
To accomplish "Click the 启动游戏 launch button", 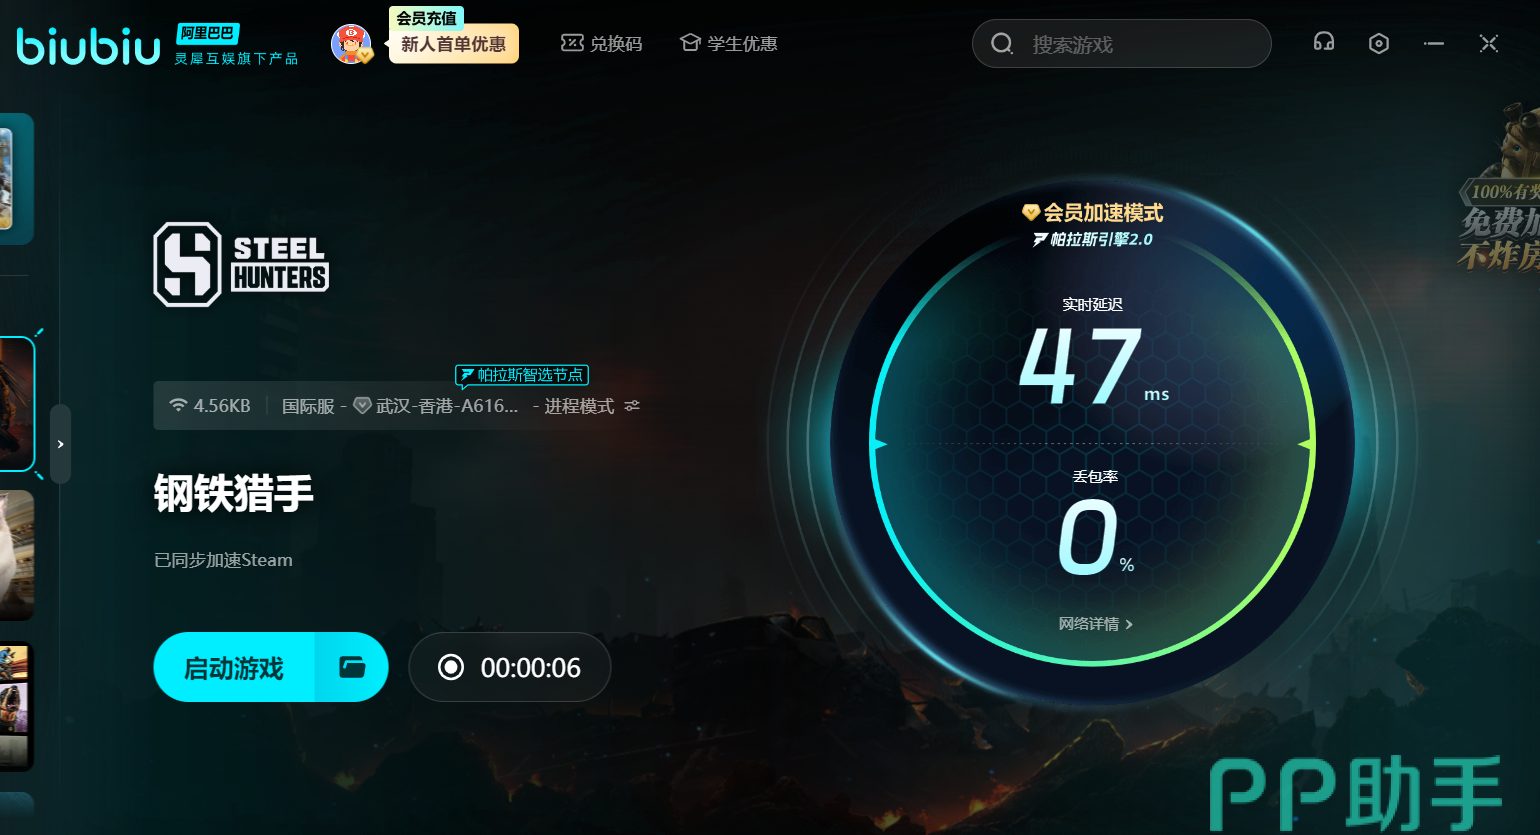I will coord(235,667).
